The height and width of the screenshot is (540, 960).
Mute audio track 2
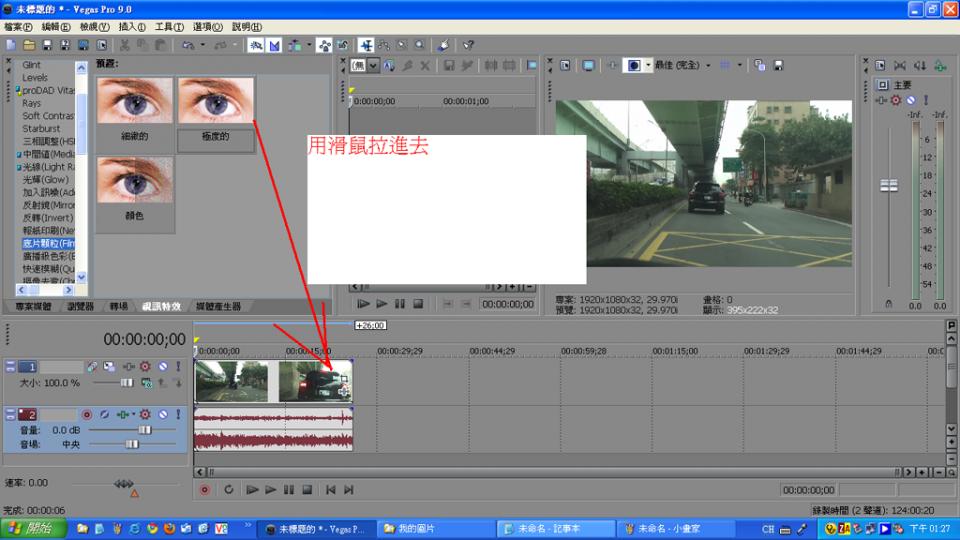(162, 413)
